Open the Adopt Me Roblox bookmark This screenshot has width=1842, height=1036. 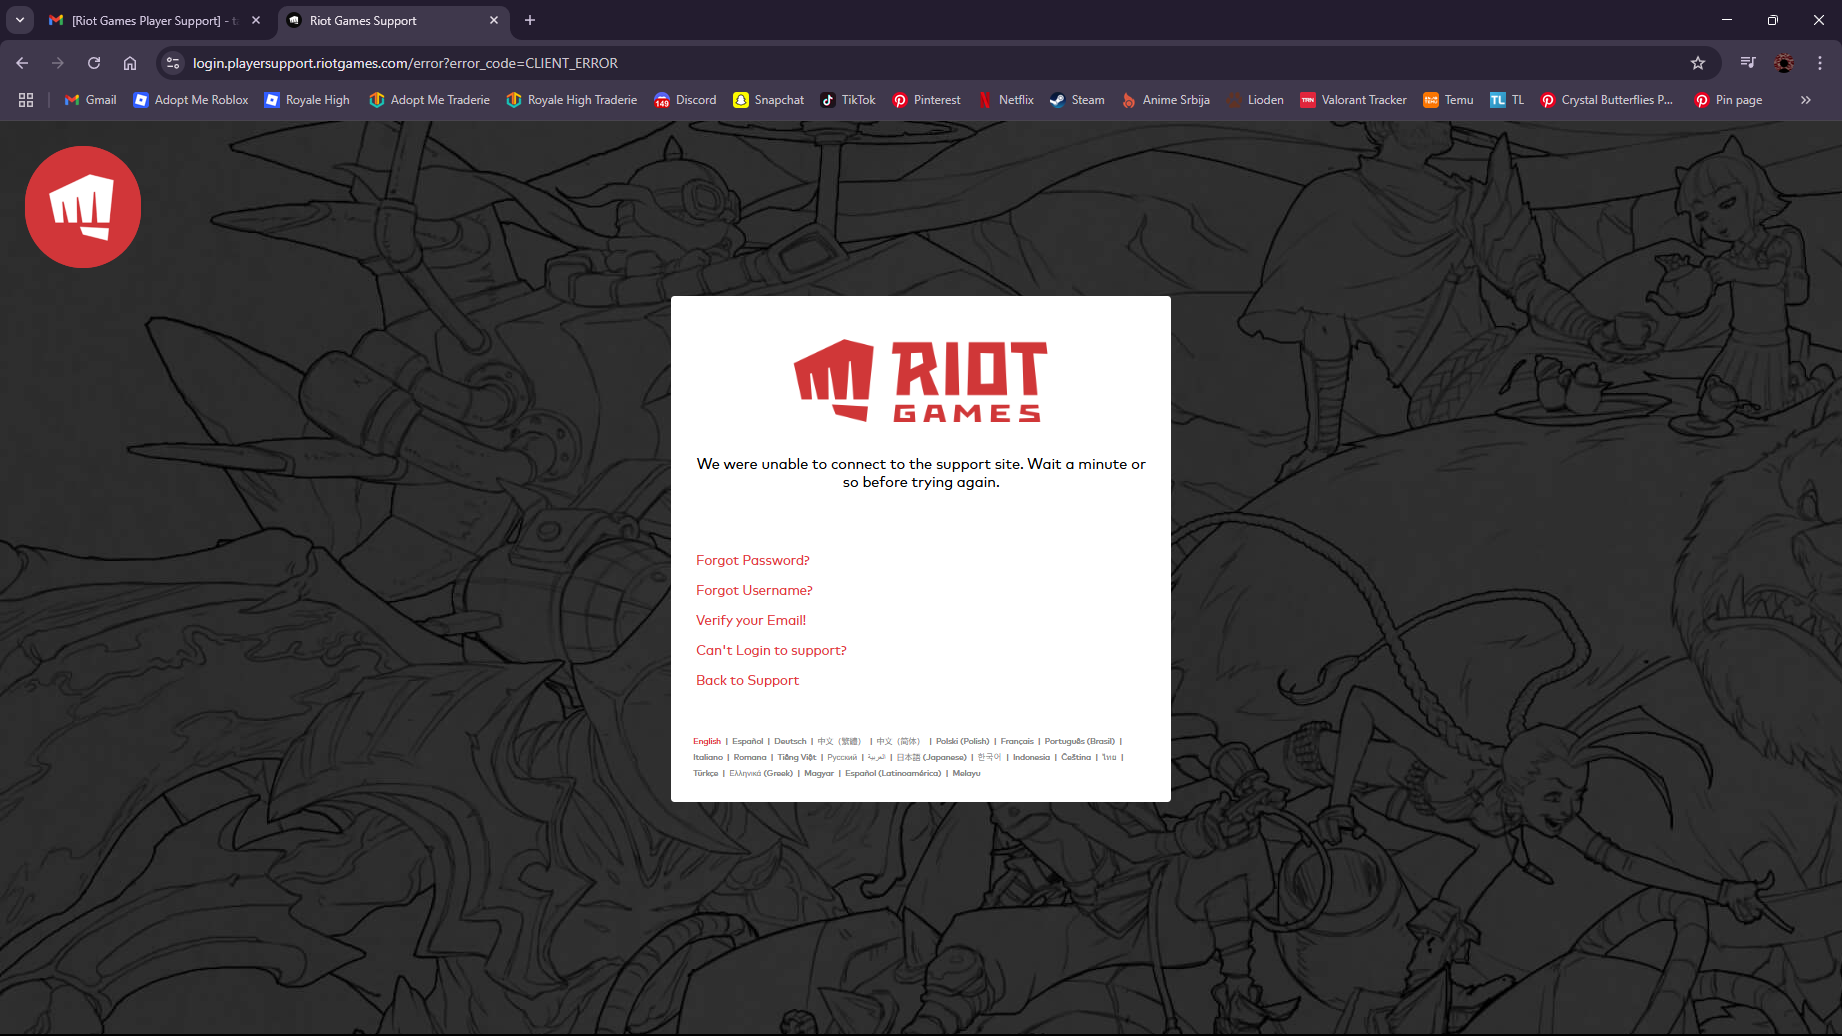(x=191, y=100)
